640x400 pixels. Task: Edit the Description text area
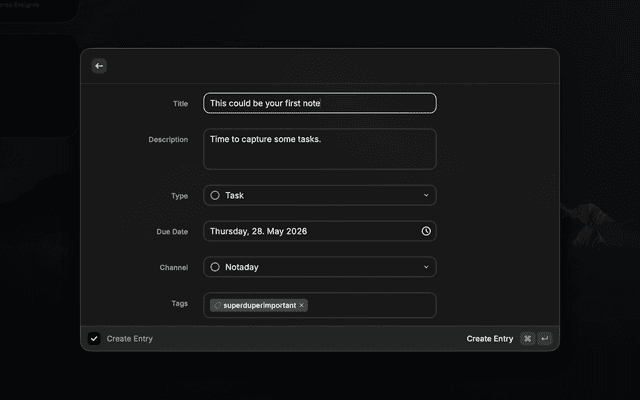point(320,149)
